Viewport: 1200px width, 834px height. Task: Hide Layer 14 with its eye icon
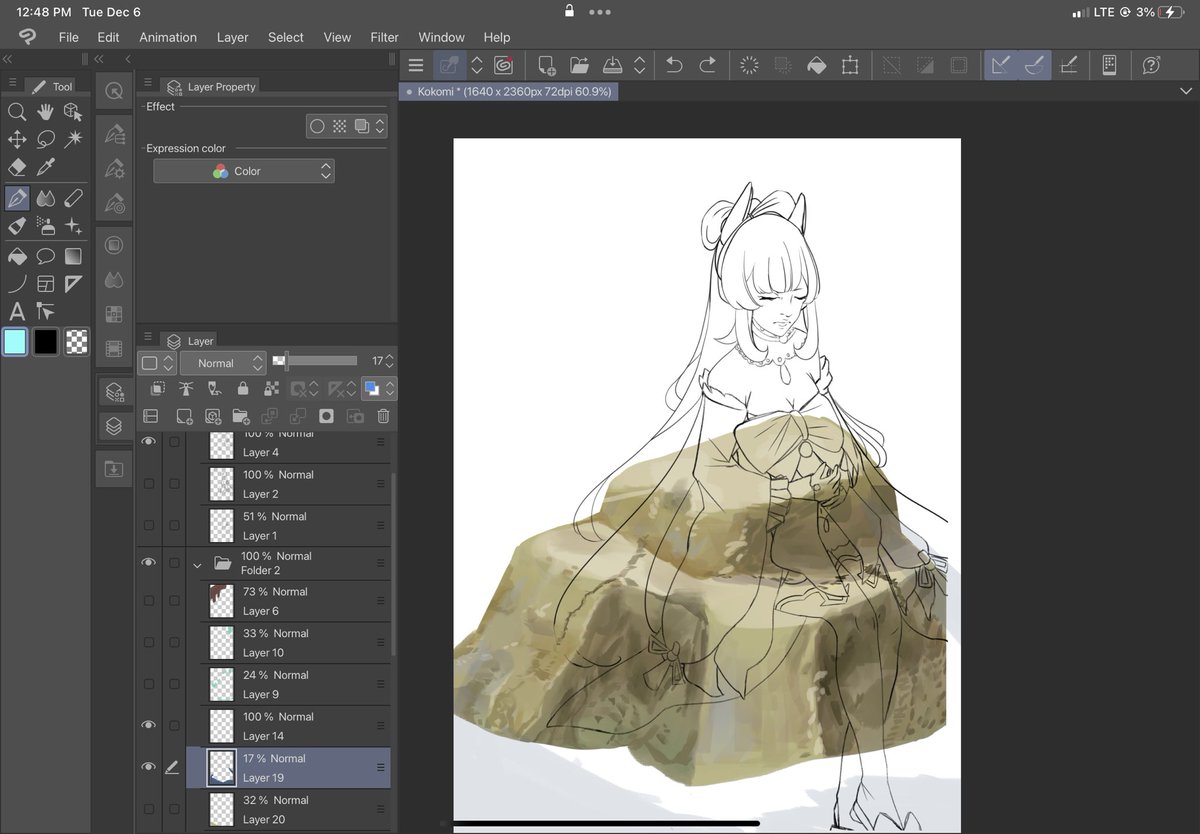click(x=149, y=725)
